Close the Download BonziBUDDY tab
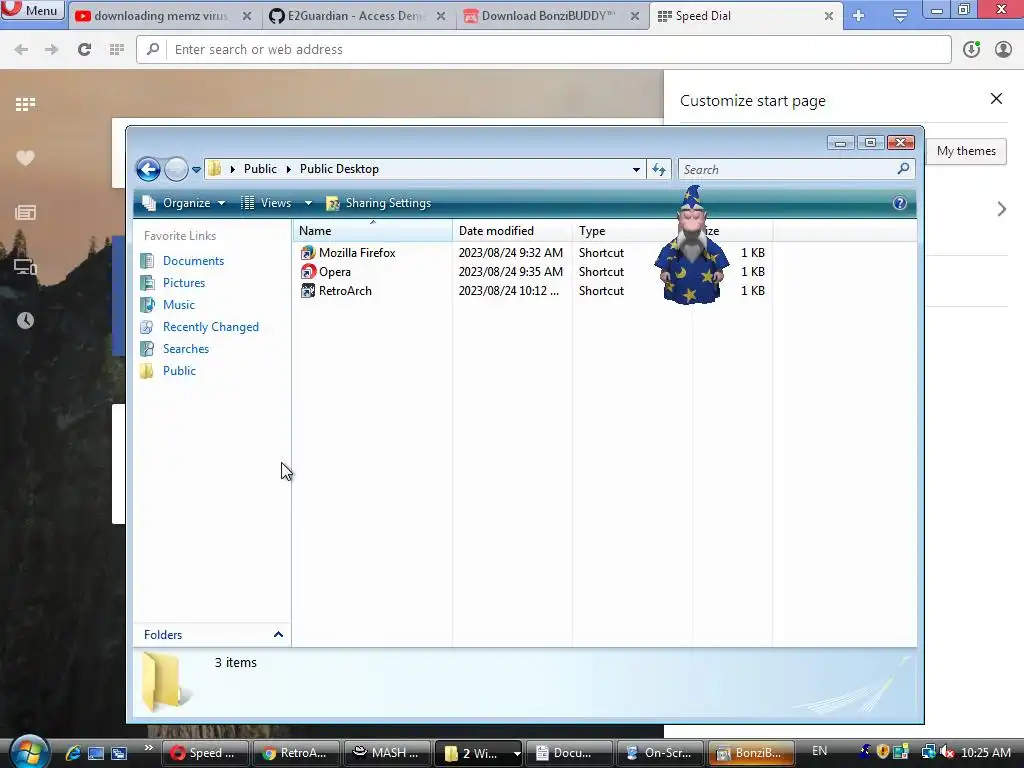Screen dimensions: 1024x768 (x=634, y=16)
